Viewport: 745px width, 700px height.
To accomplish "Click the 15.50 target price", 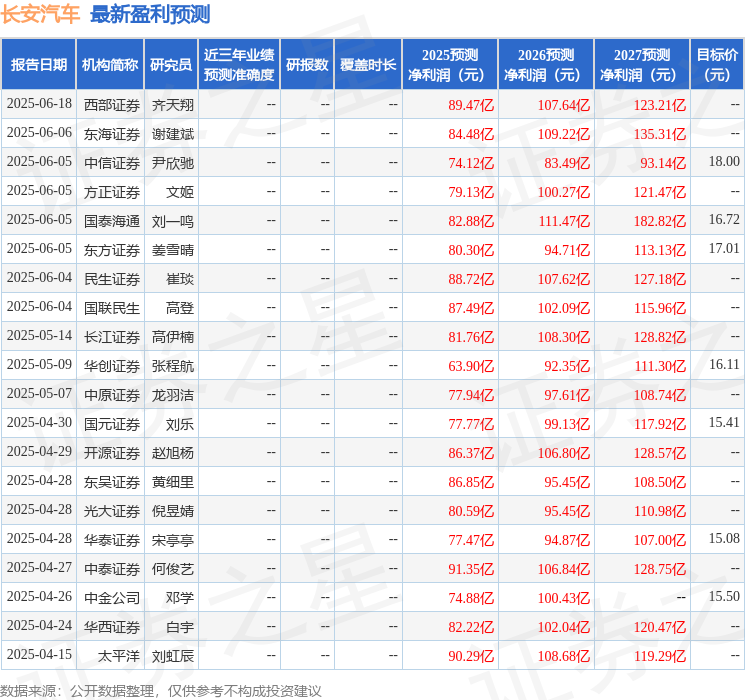I will point(724,596).
